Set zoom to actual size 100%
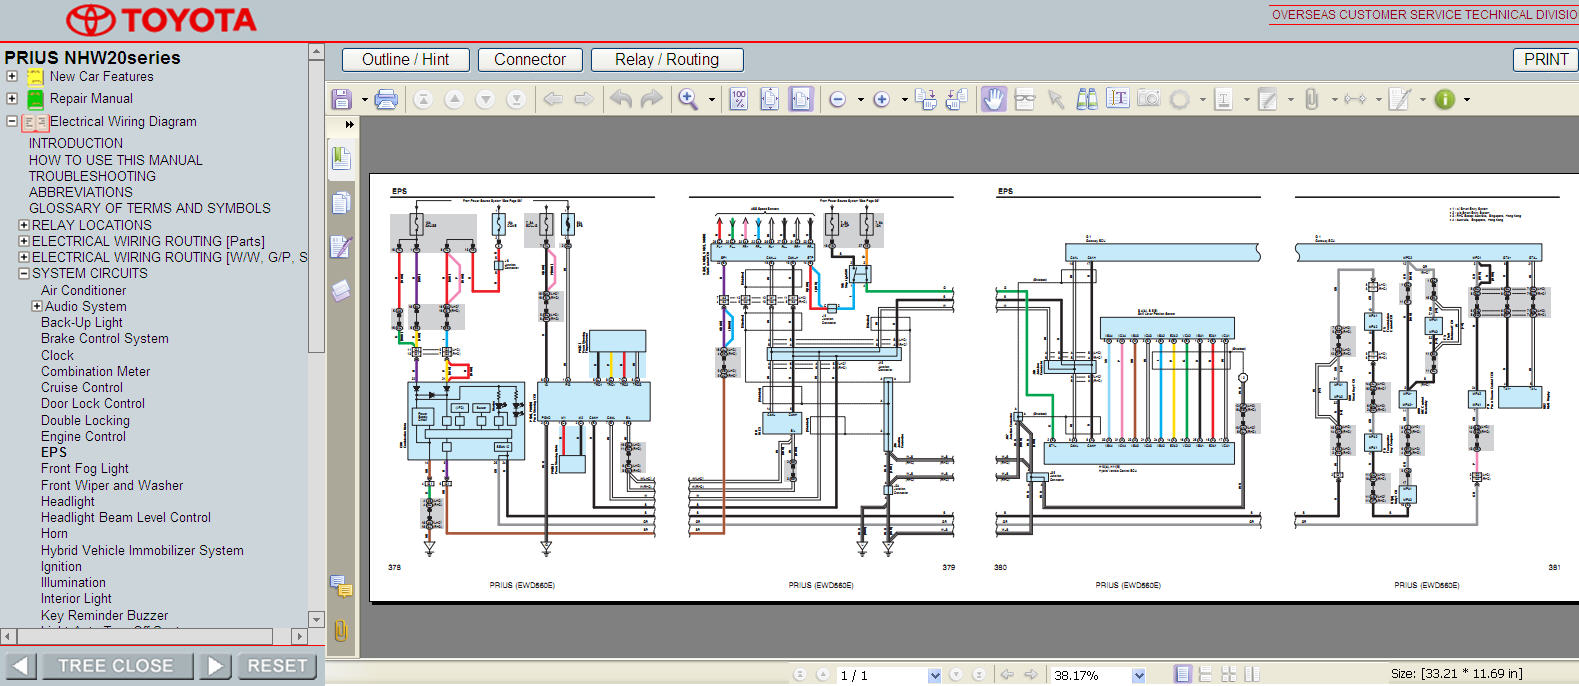 click(x=739, y=99)
